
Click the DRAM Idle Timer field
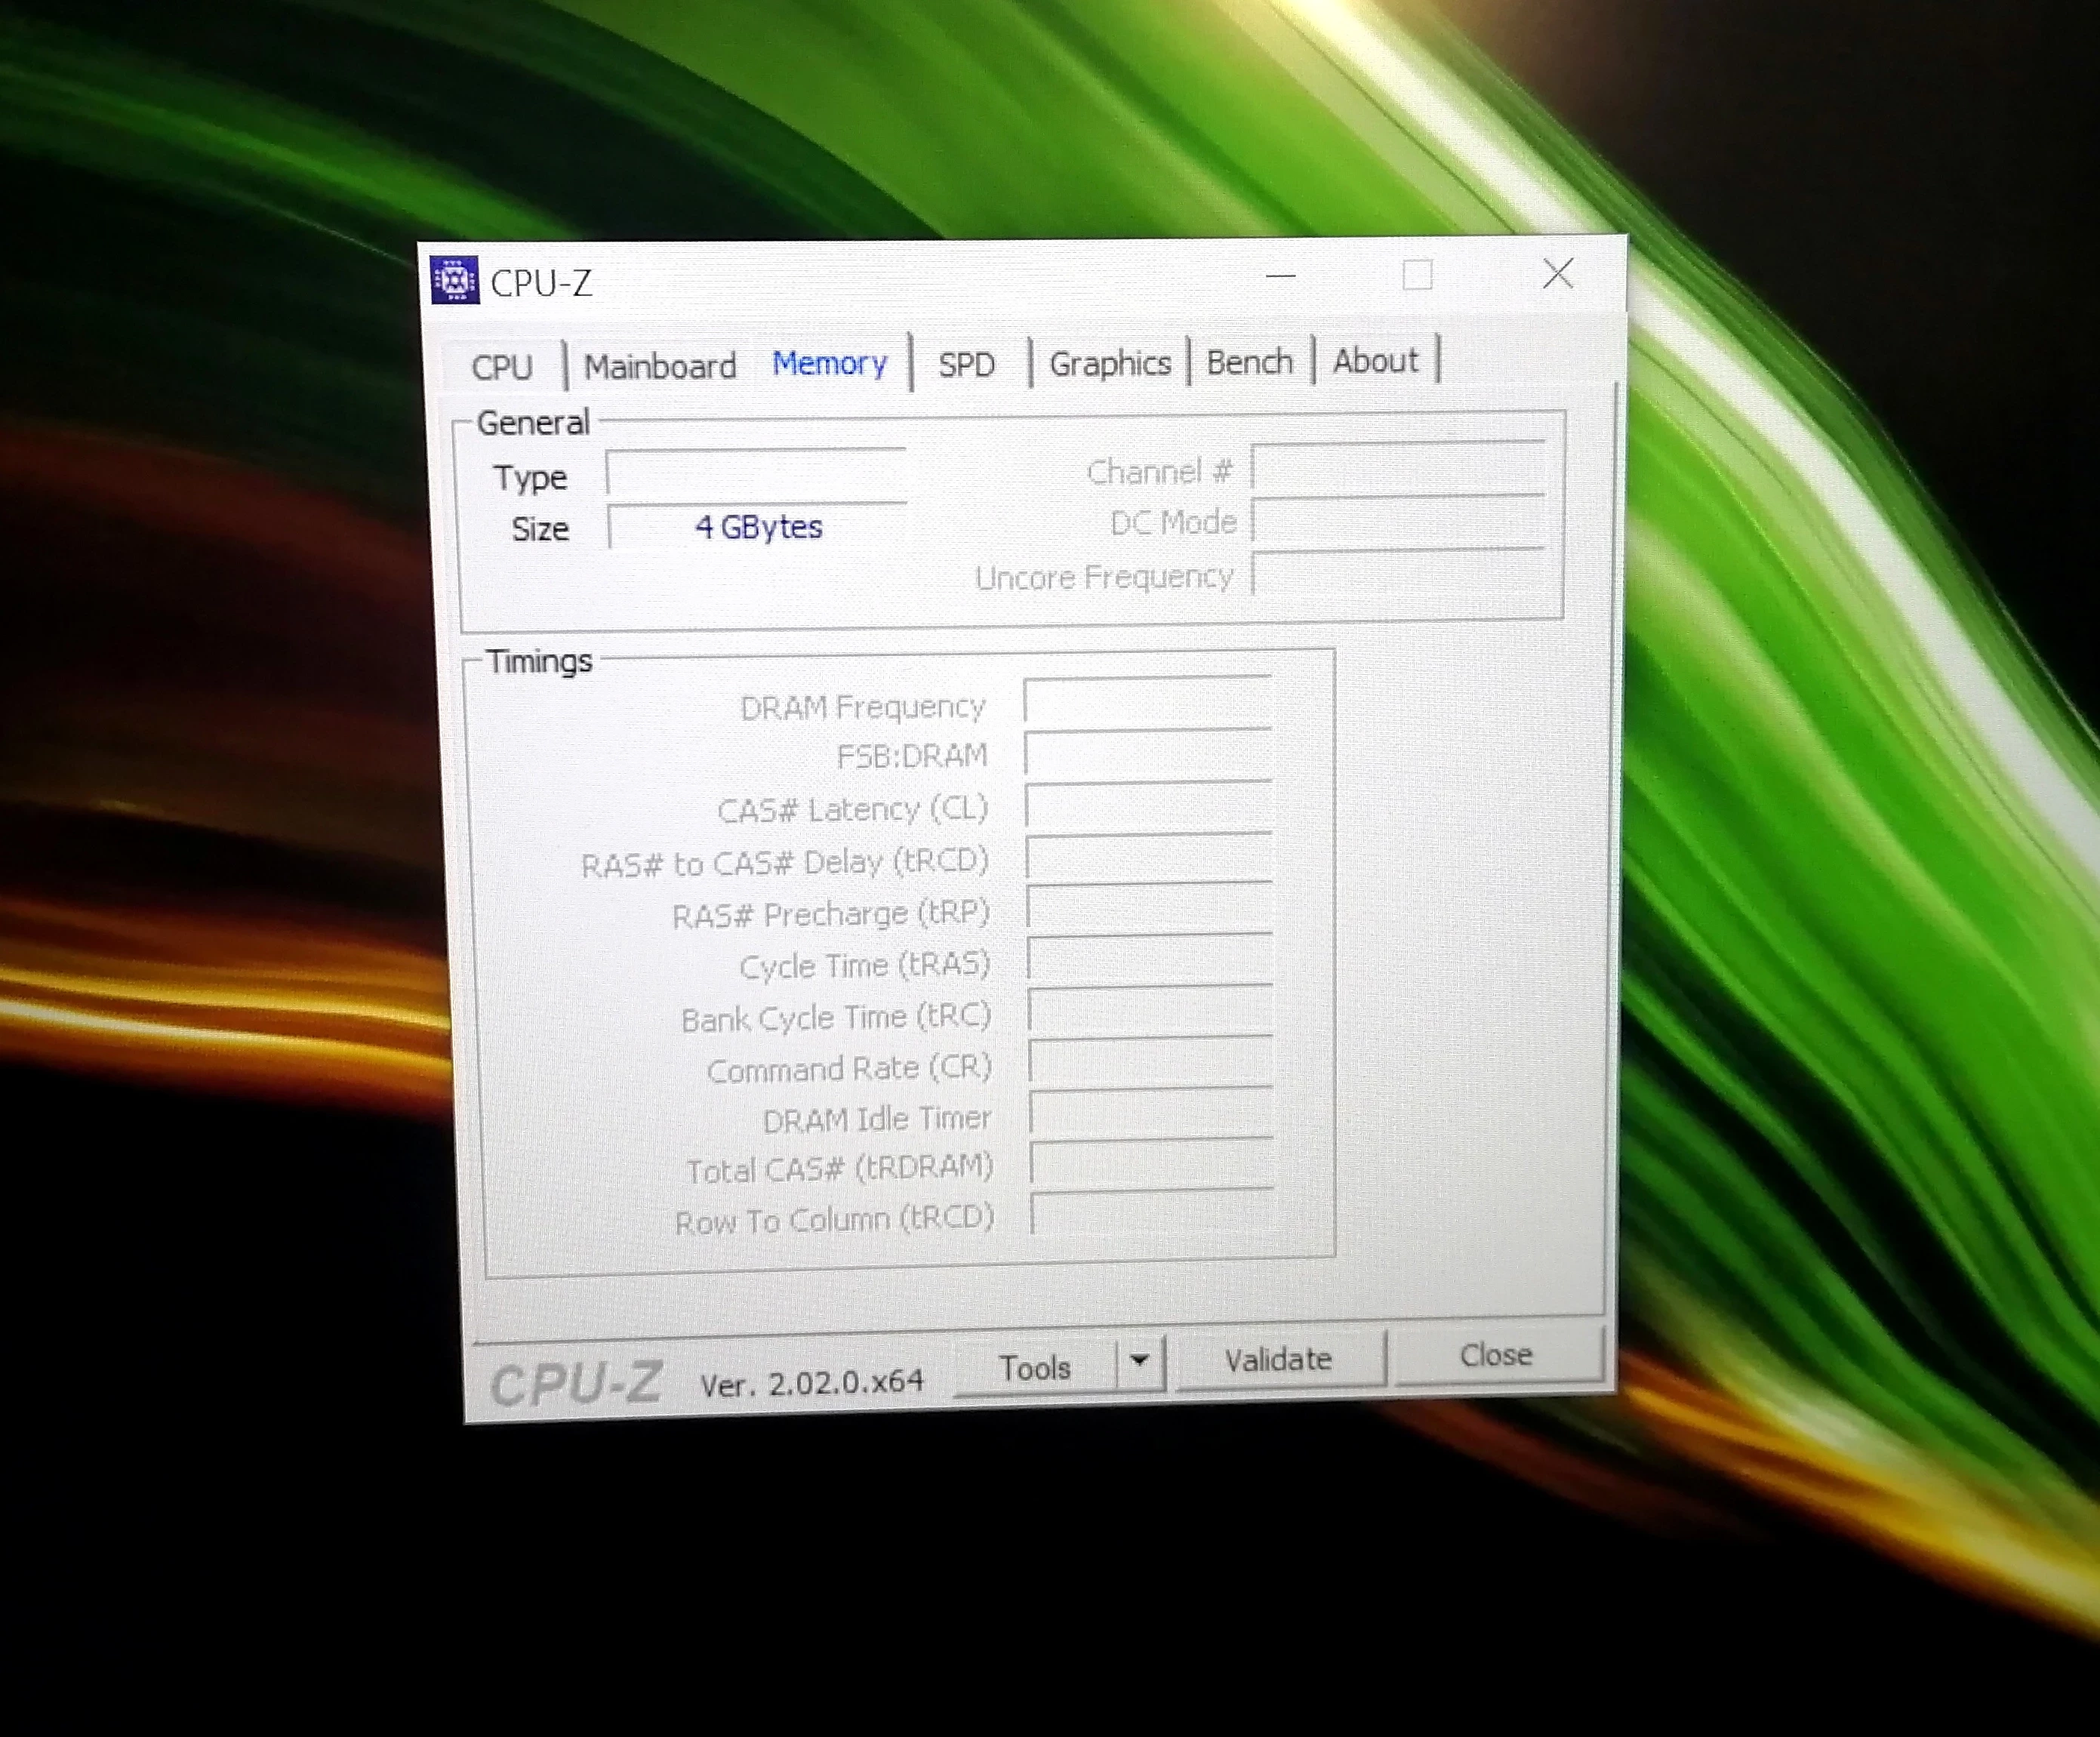pyautogui.click(x=1152, y=1113)
